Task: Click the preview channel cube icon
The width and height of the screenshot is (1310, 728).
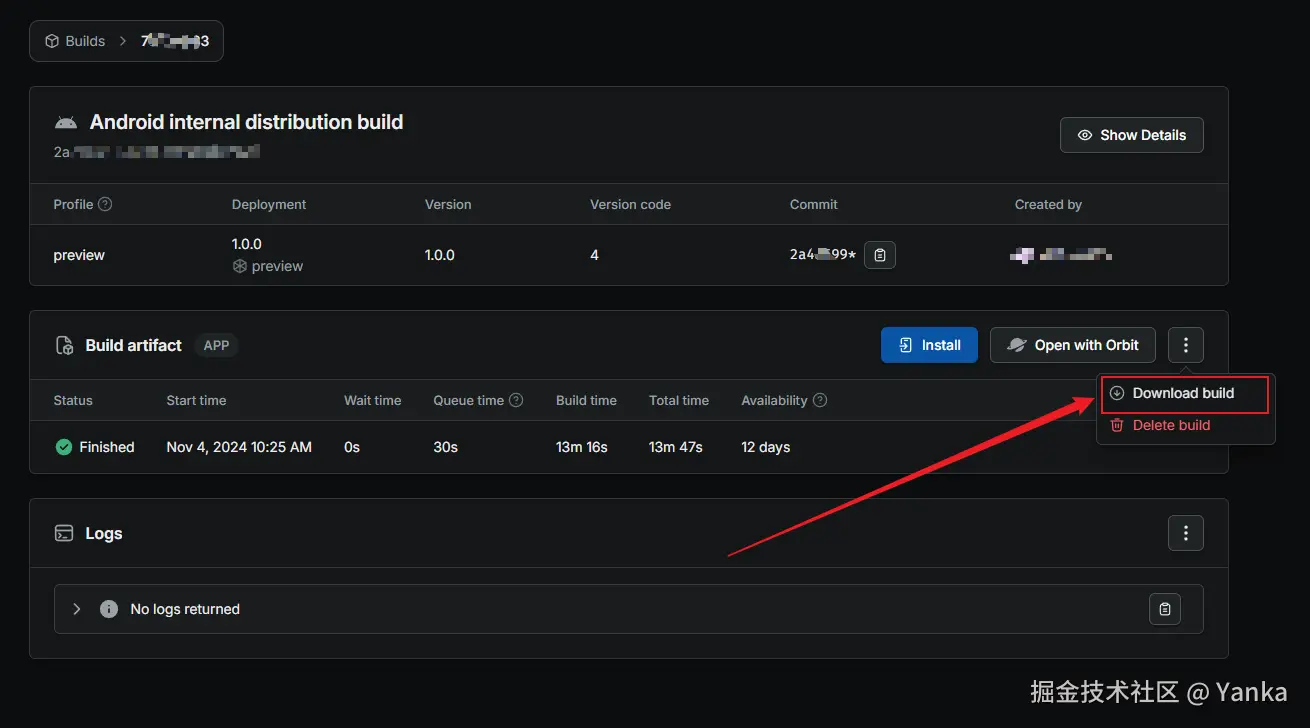Action: coord(239,266)
